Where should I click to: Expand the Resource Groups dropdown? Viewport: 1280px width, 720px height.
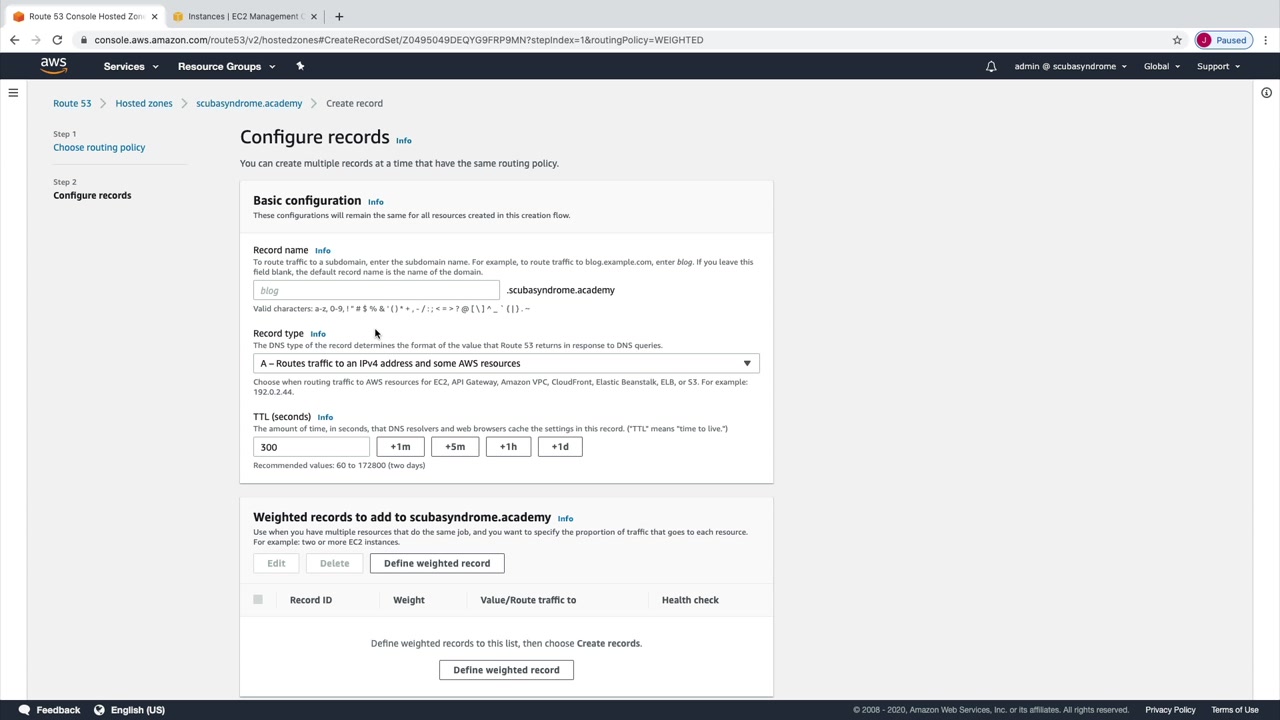pyautogui.click(x=226, y=66)
